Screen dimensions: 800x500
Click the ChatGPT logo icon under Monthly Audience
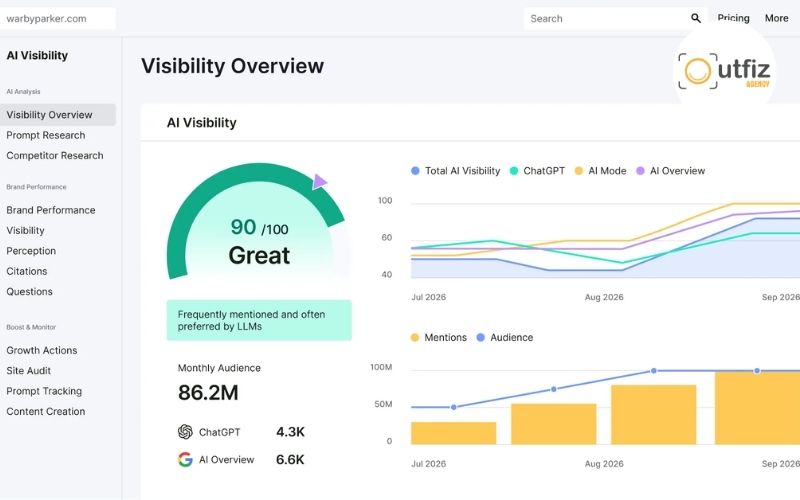pyautogui.click(x=185, y=432)
